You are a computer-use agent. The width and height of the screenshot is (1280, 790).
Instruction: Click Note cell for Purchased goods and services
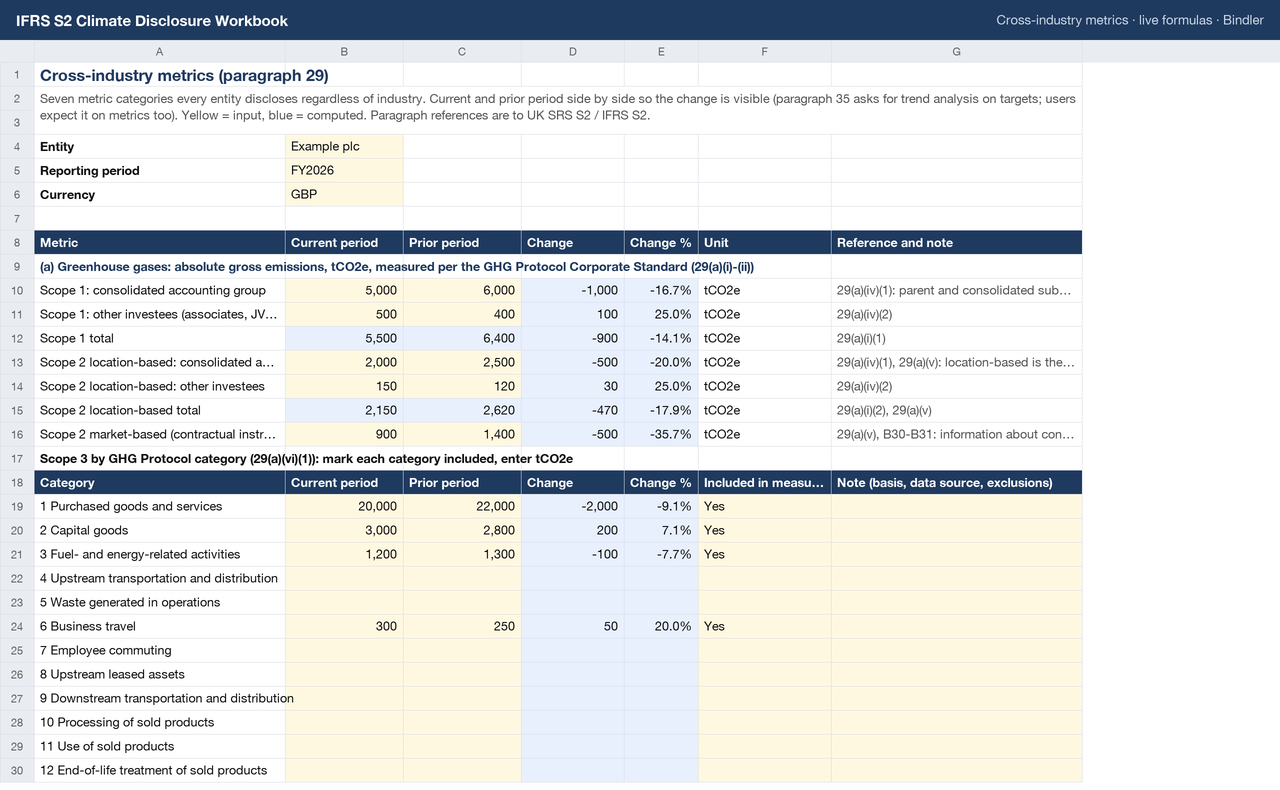(956, 506)
